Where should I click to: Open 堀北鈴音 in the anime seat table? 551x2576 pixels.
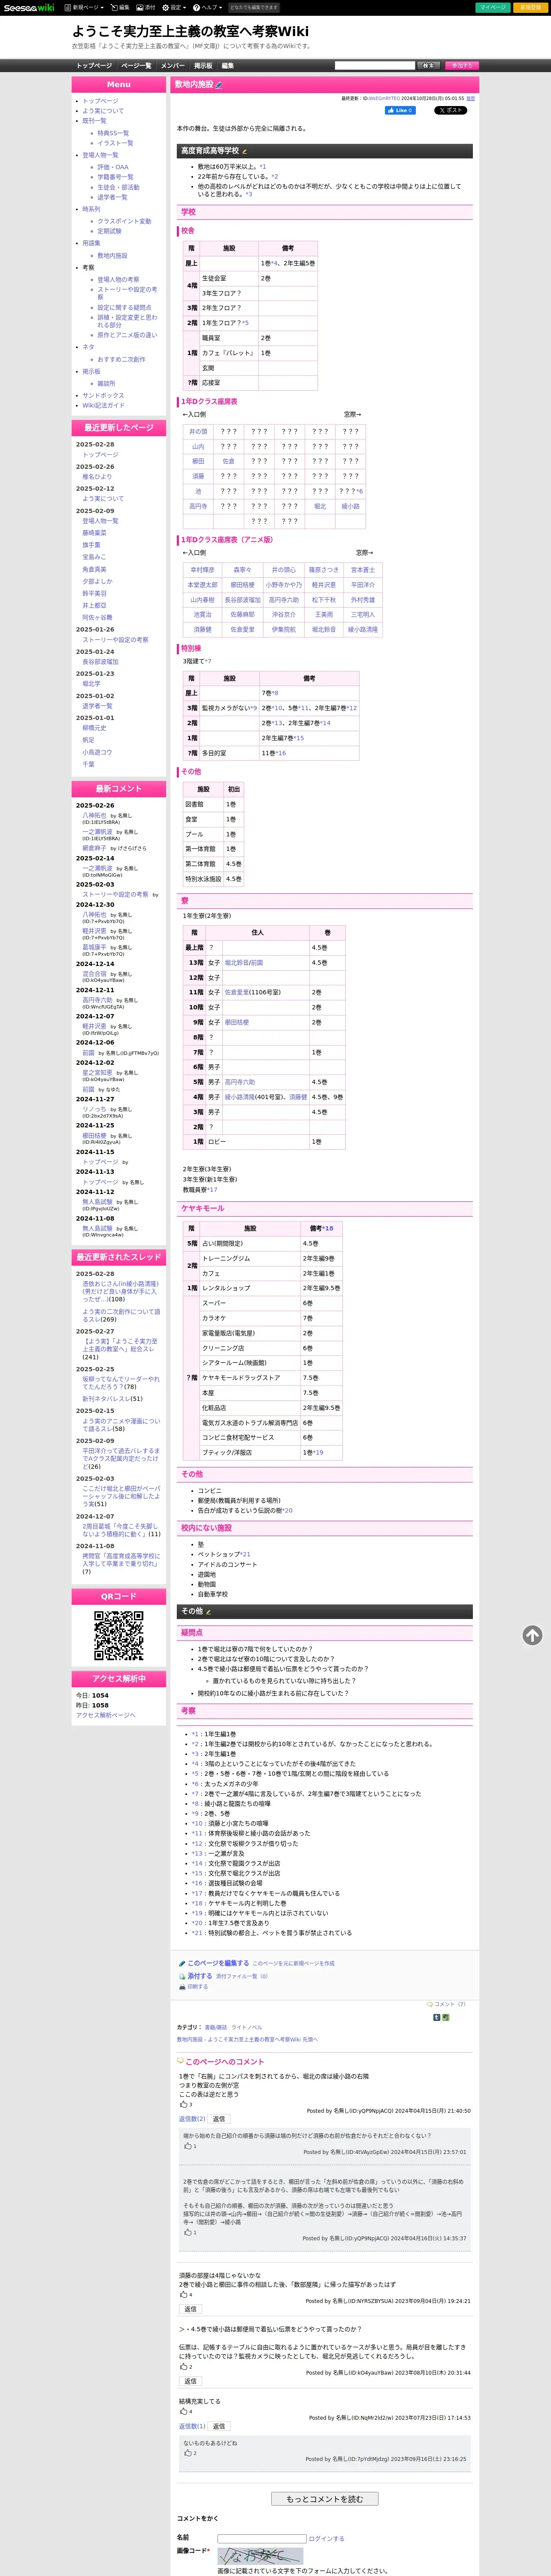click(323, 629)
